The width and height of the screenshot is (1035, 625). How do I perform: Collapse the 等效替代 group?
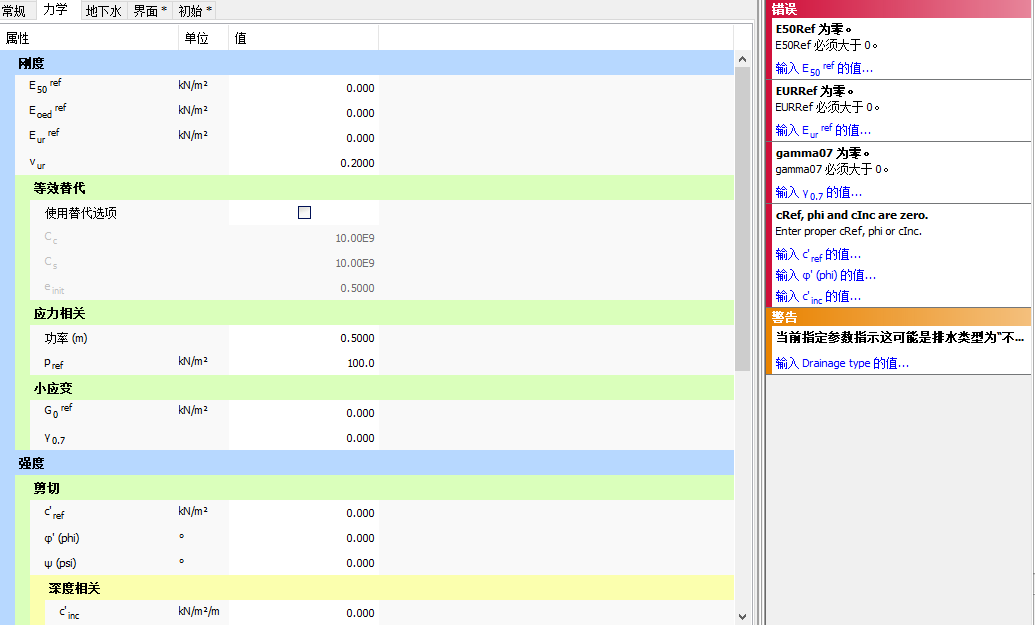(60, 188)
